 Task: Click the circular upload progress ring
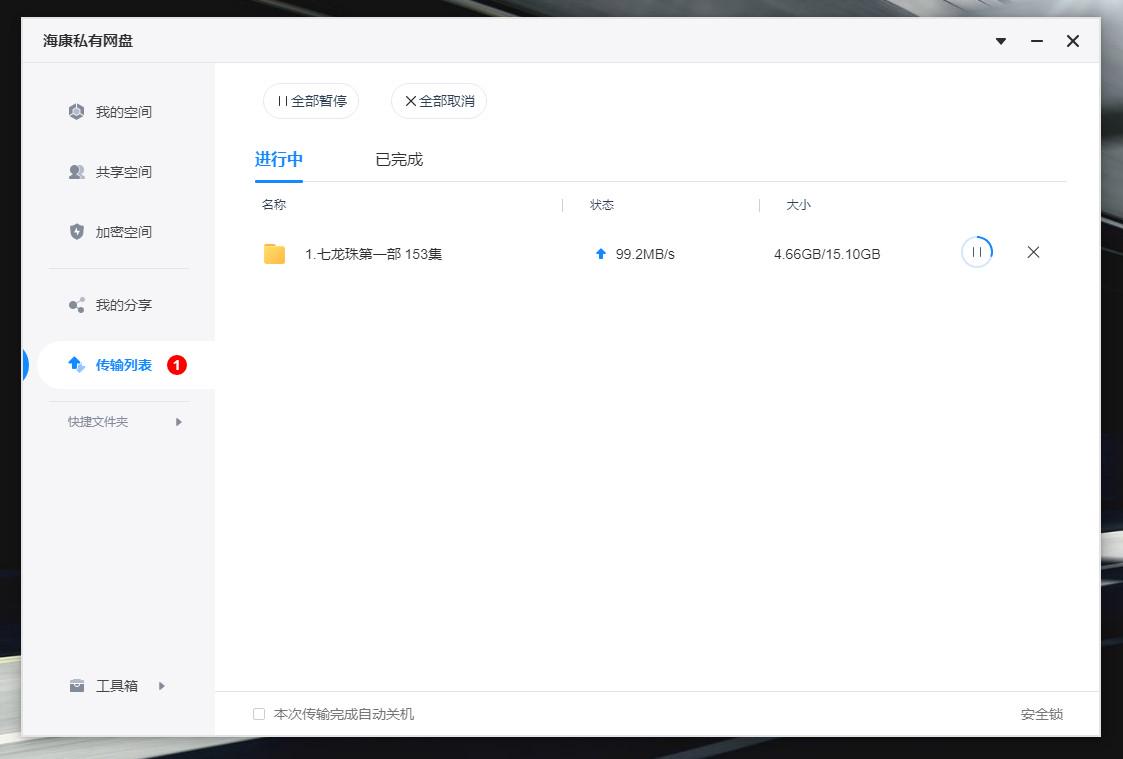click(976, 252)
